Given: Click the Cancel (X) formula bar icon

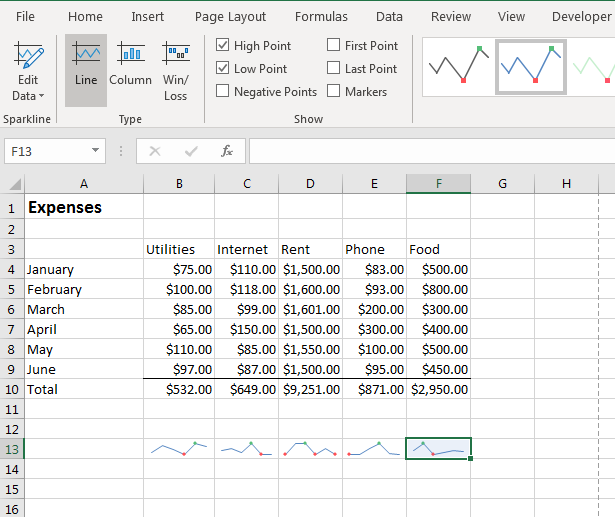Looking at the screenshot, I should click(155, 151).
